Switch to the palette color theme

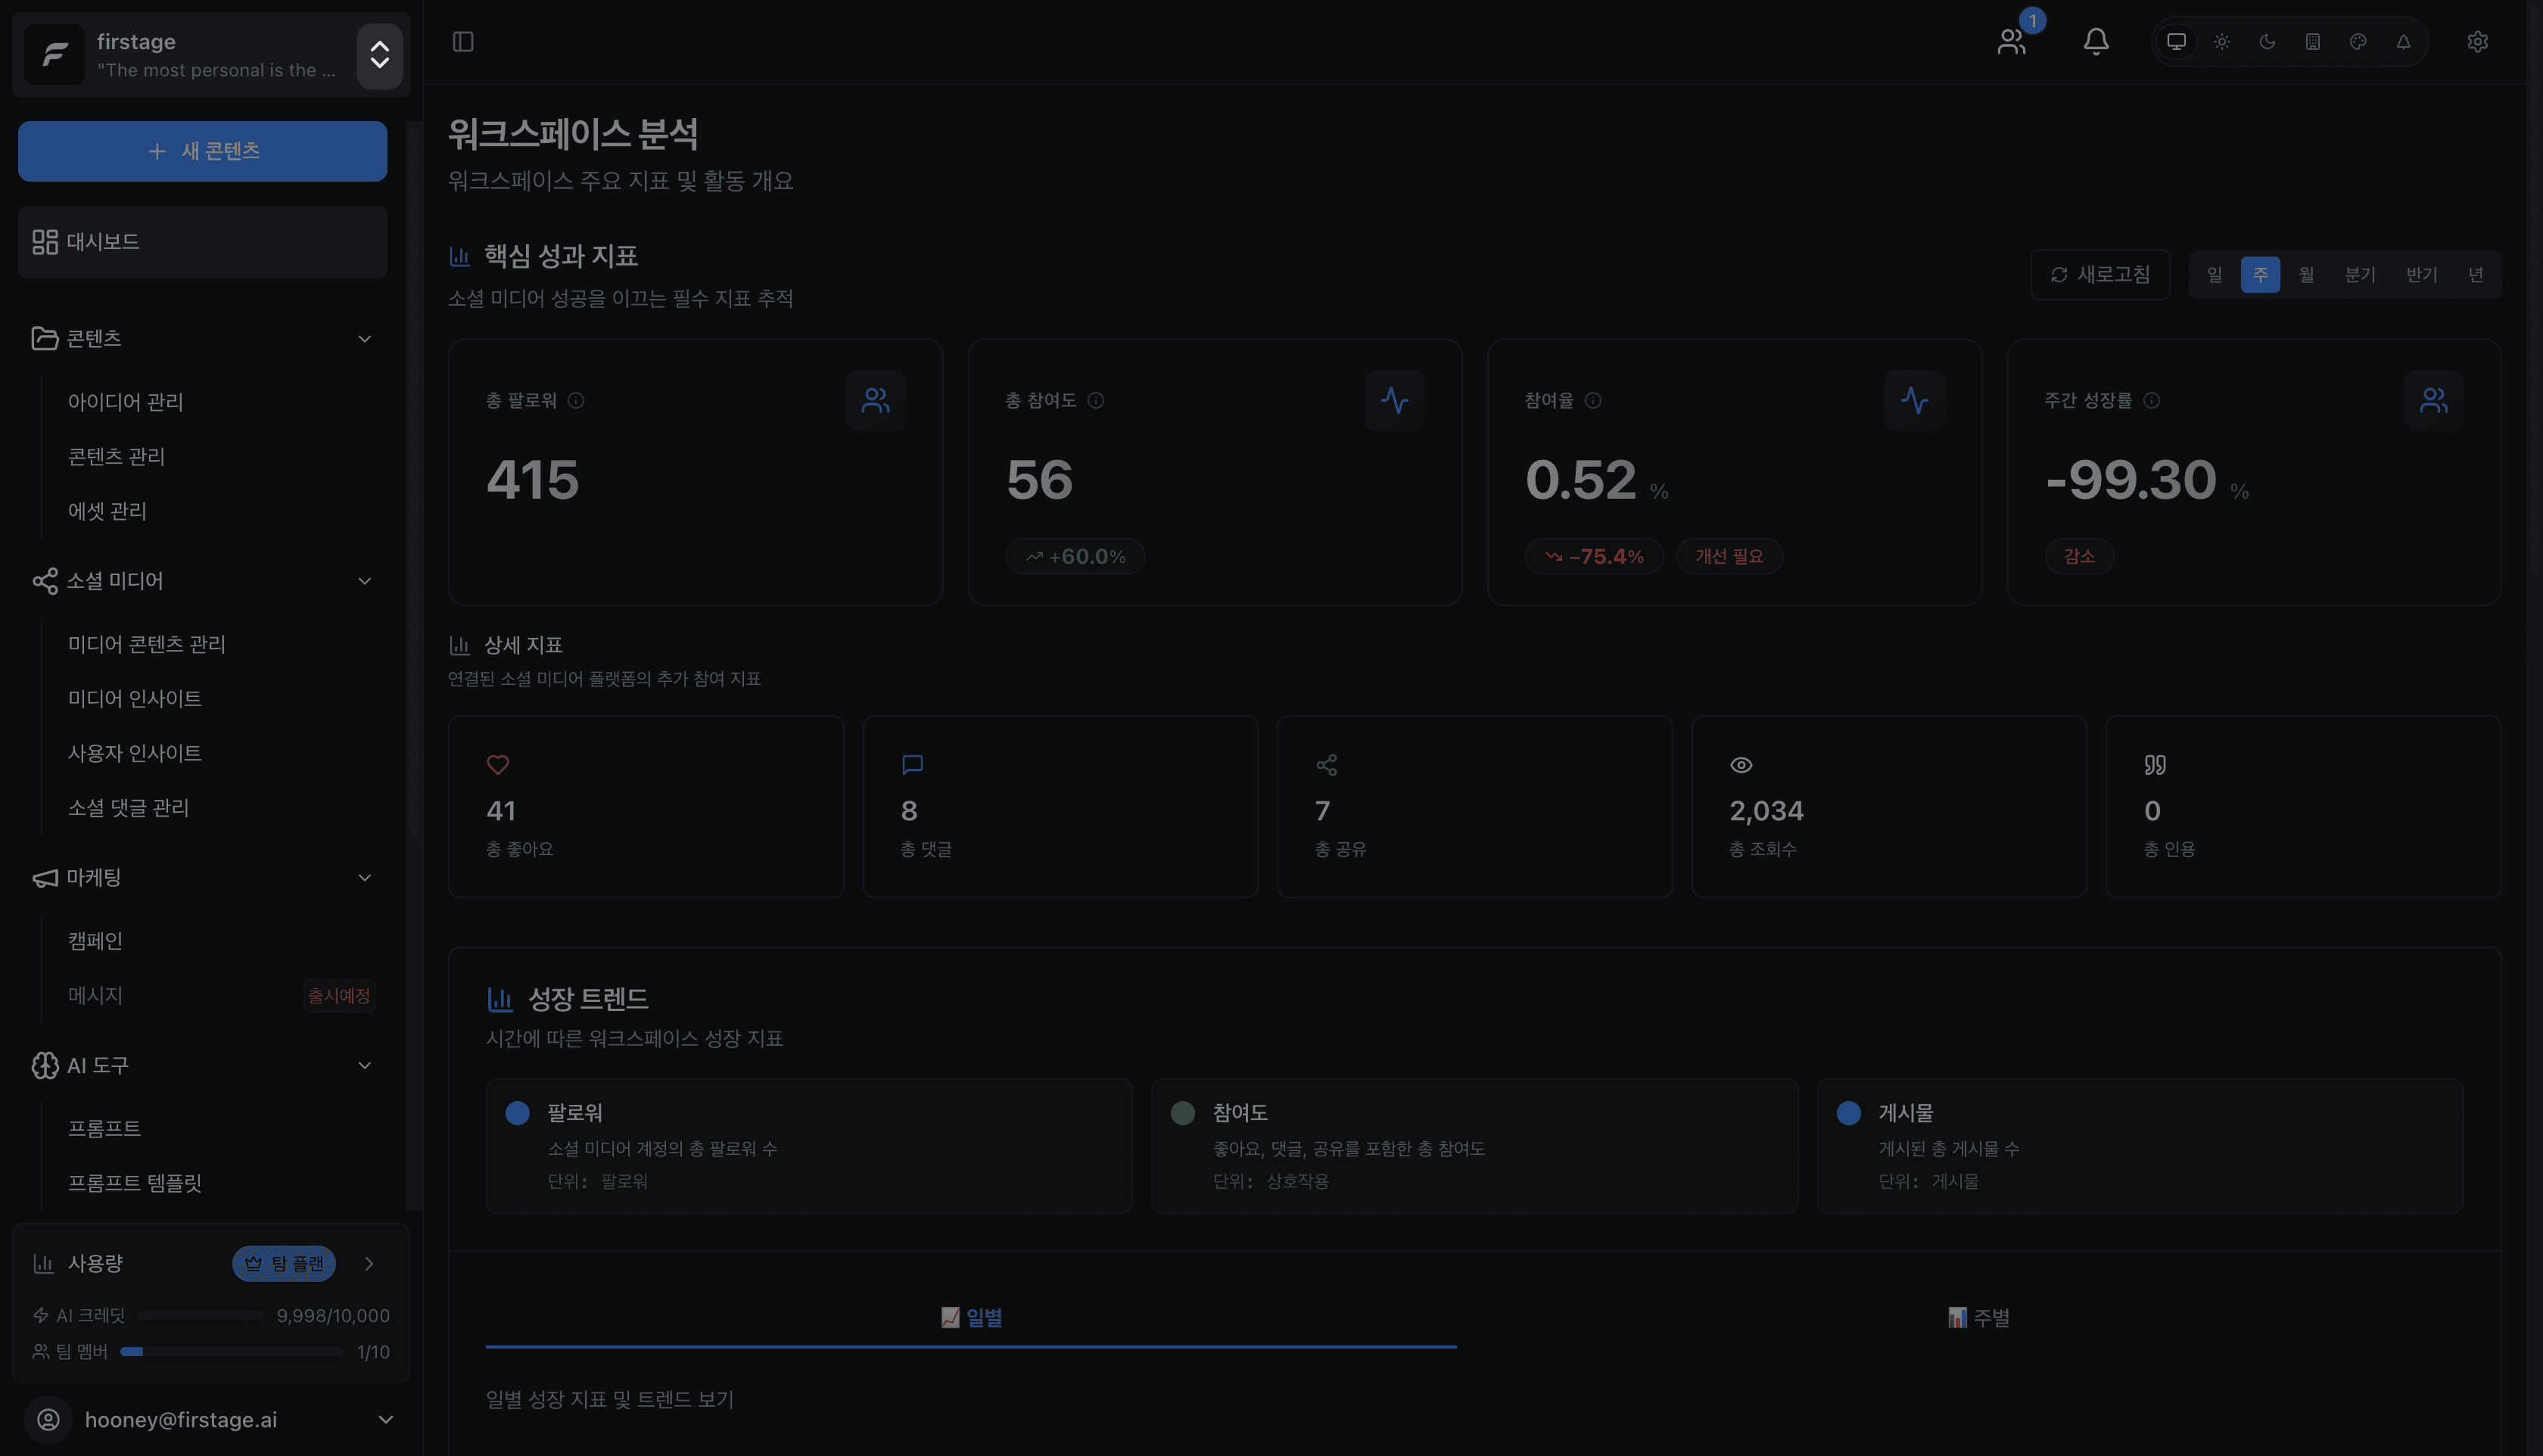point(2358,42)
